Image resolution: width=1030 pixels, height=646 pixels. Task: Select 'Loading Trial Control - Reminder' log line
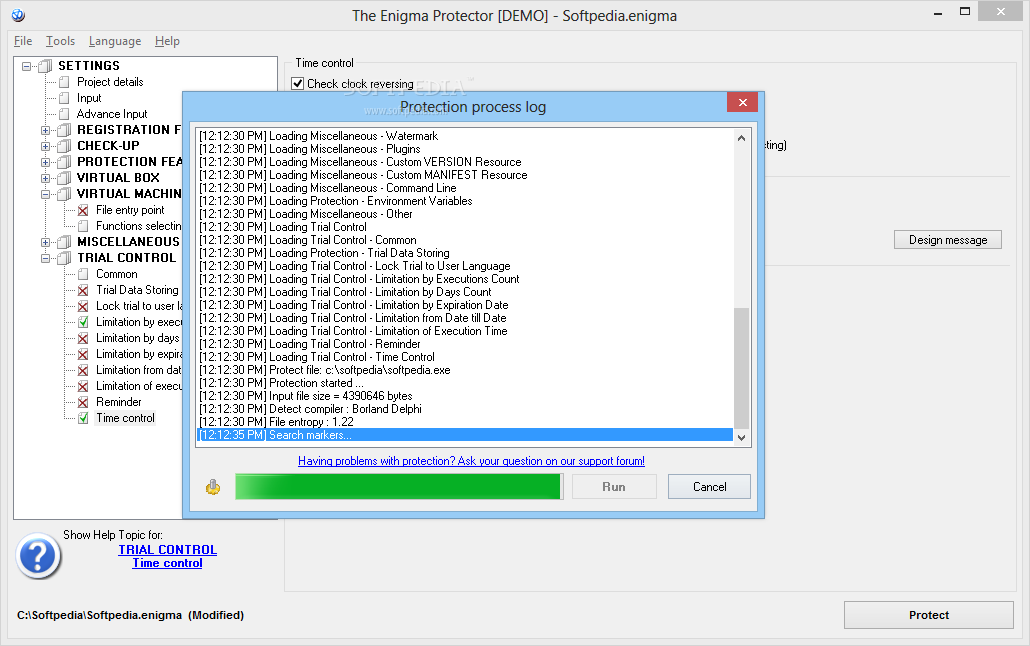465,344
